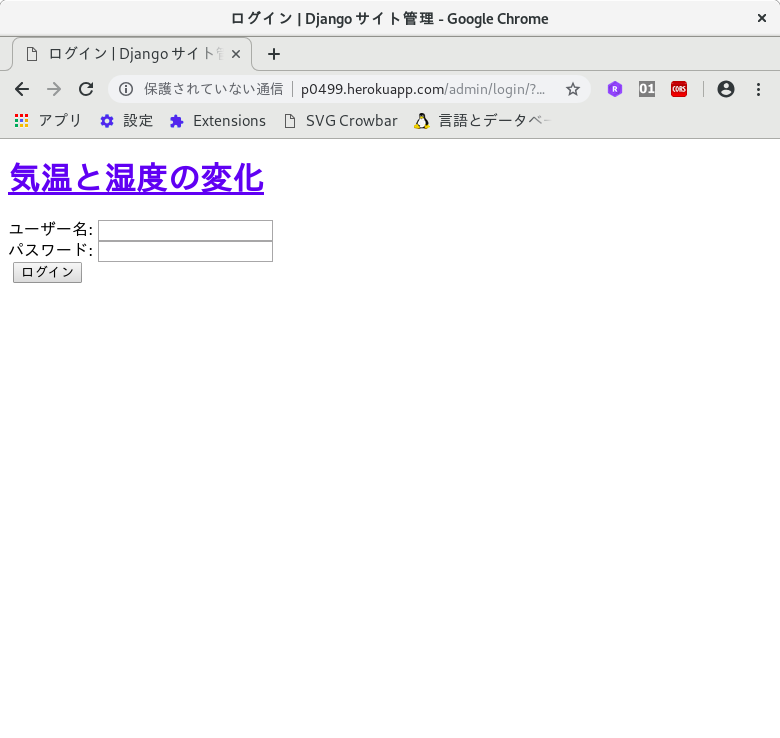Close the Google Chrome window
The width and height of the screenshot is (780, 738).
point(762,18)
